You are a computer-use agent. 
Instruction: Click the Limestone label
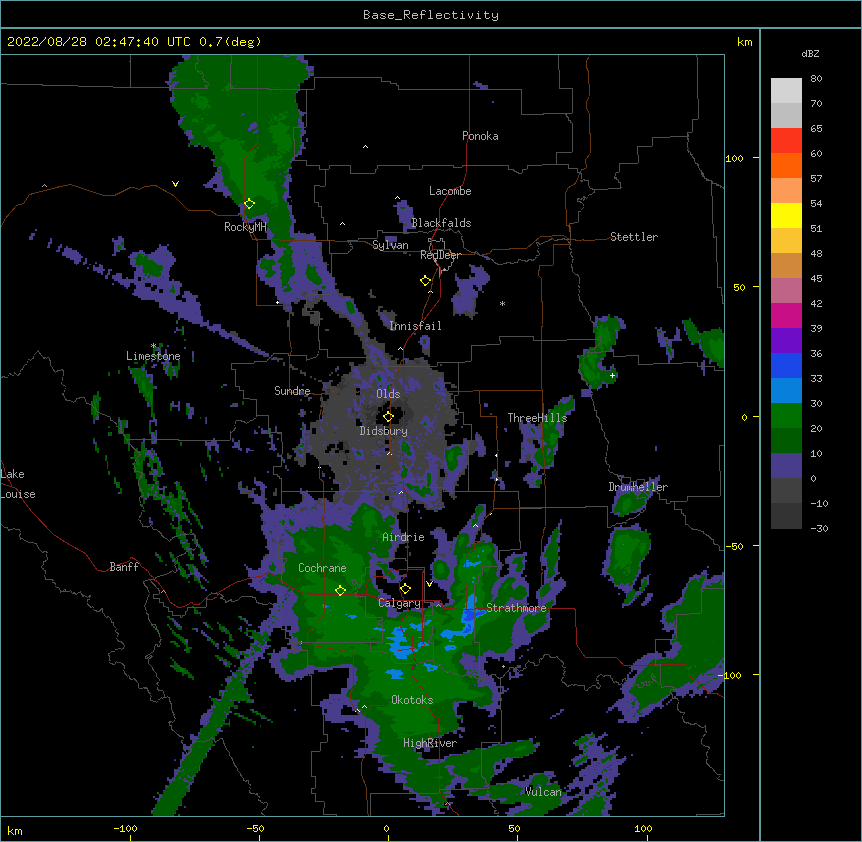153,356
